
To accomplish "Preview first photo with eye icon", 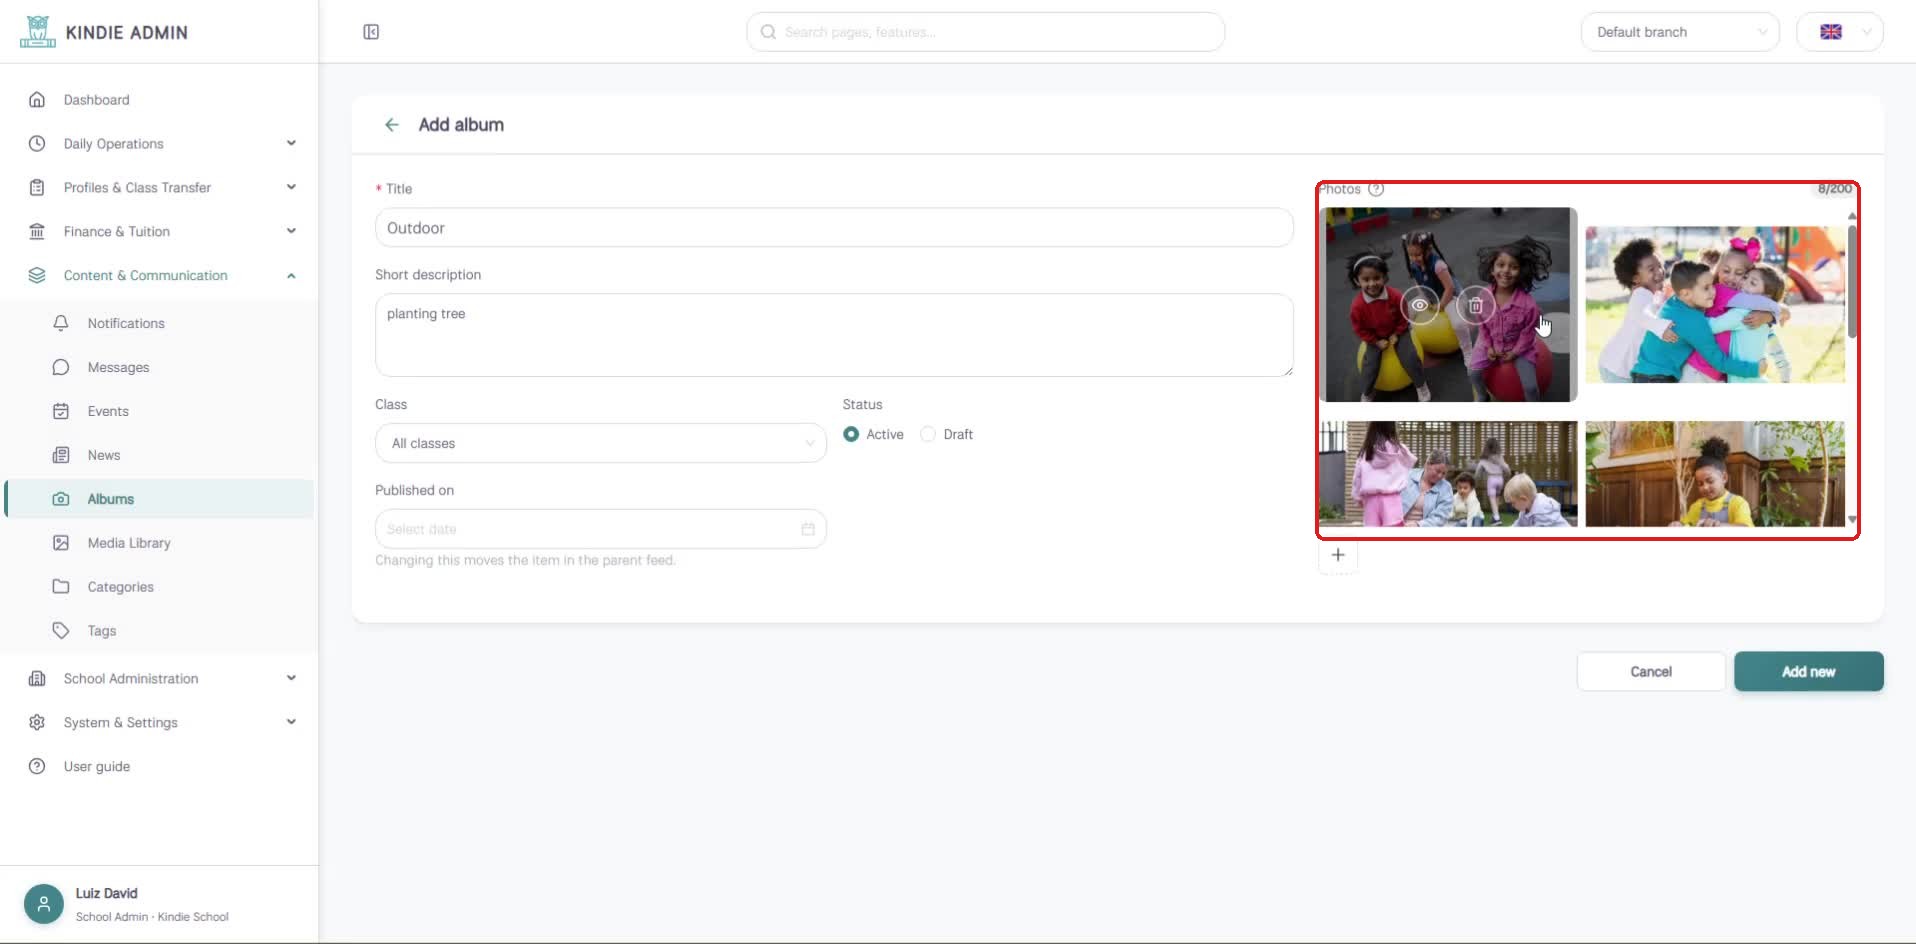I will click(x=1419, y=305).
